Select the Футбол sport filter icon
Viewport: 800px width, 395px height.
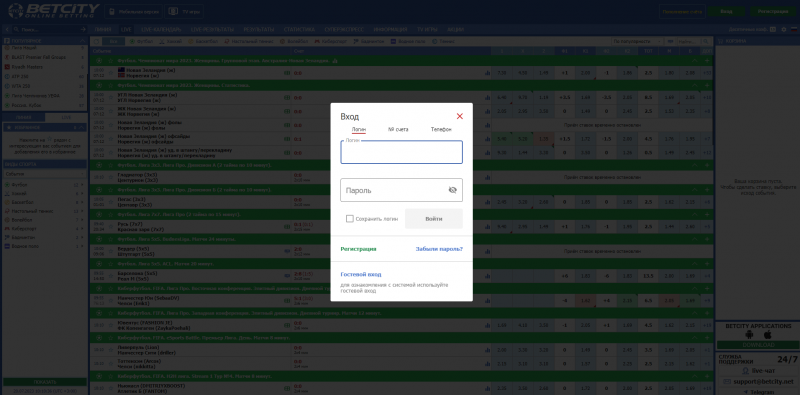pyautogui.click(x=132, y=41)
